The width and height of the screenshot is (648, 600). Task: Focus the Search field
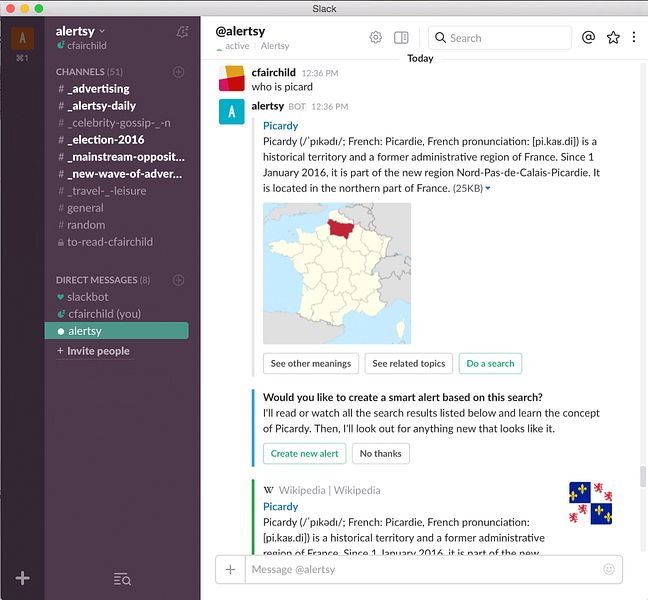point(500,38)
